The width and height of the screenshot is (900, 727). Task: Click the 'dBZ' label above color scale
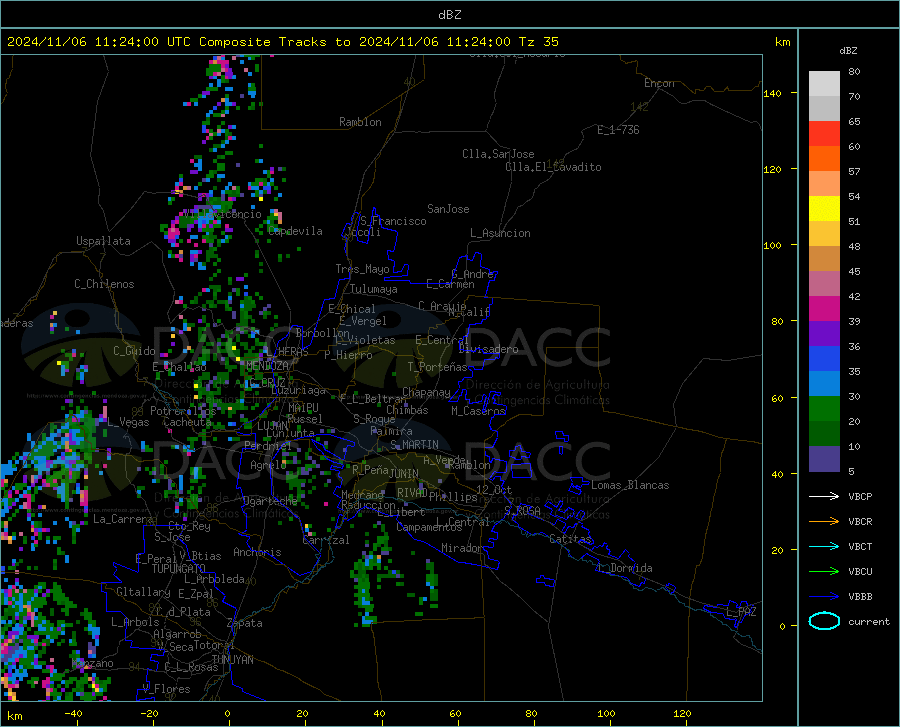pos(848,50)
